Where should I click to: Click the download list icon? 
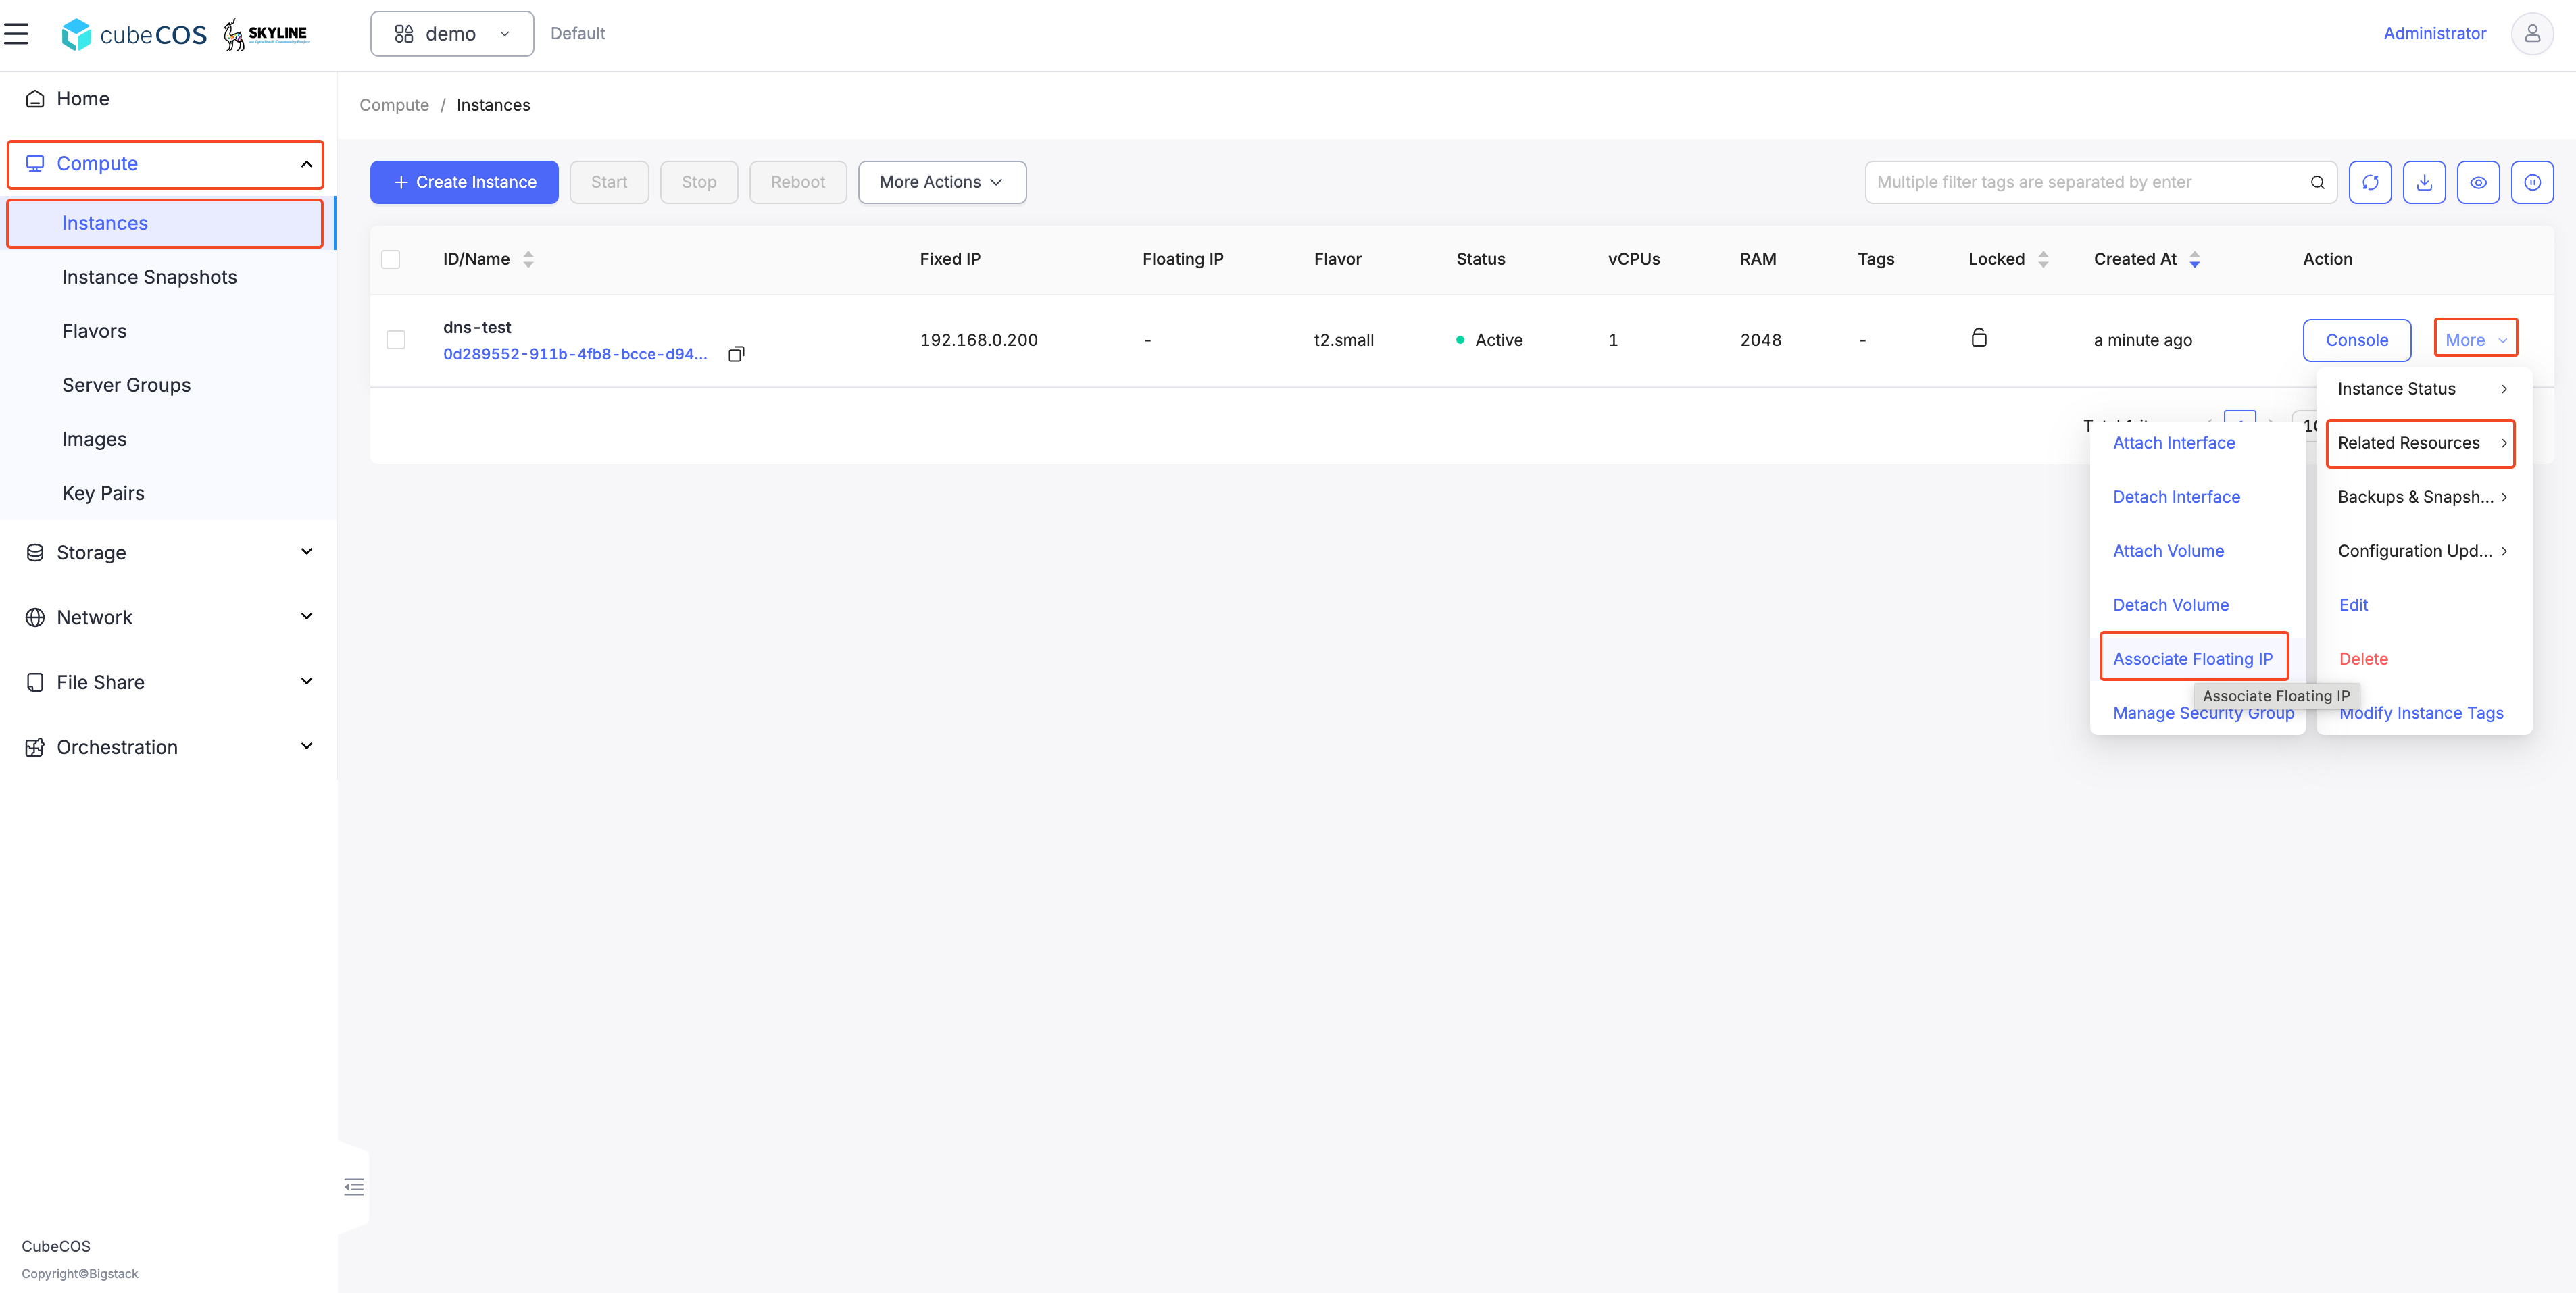pos(2424,182)
